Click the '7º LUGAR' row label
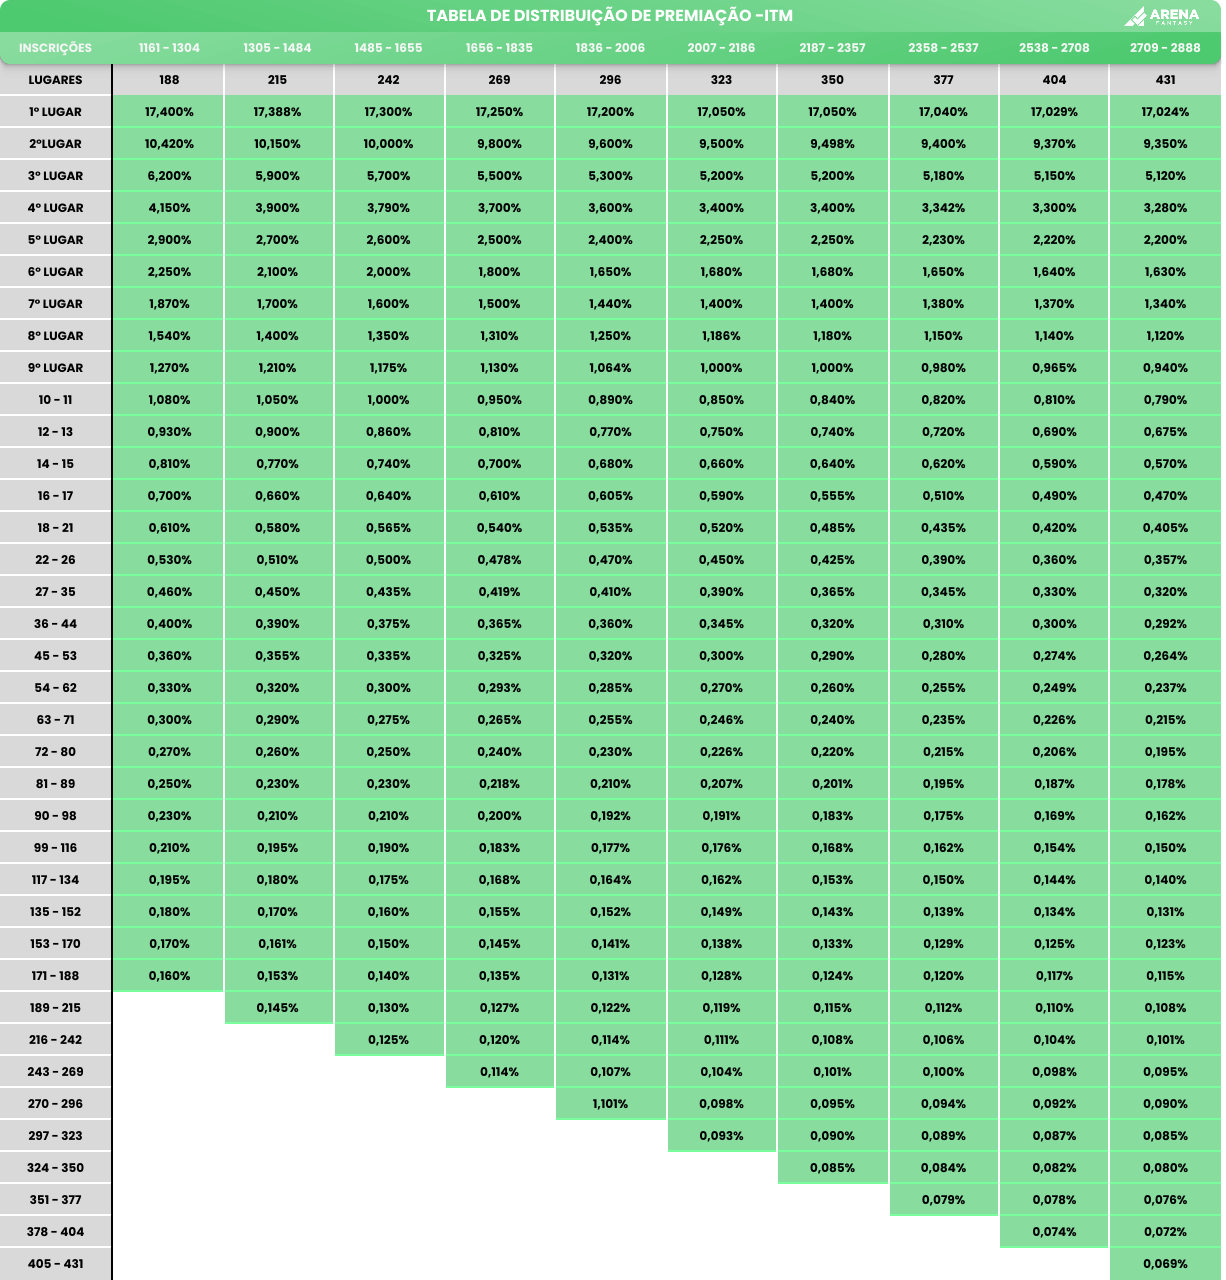This screenshot has width=1226, height=1280. click(x=55, y=304)
